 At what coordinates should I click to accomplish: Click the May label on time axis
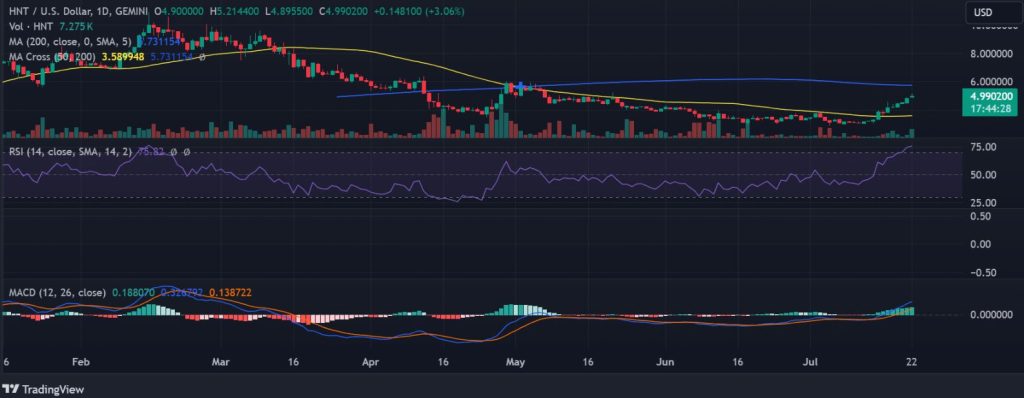(516, 361)
